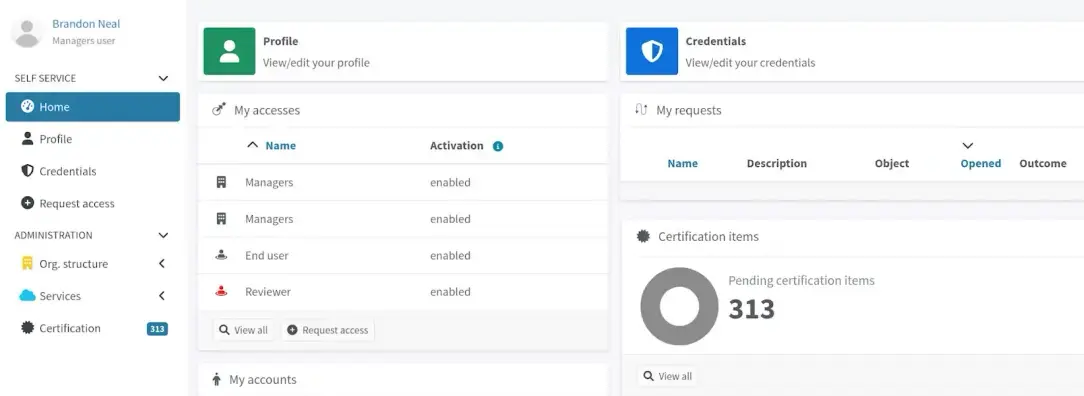Select Home in the sidebar
Viewport: 1084px width, 396px height.
(93, 107)
